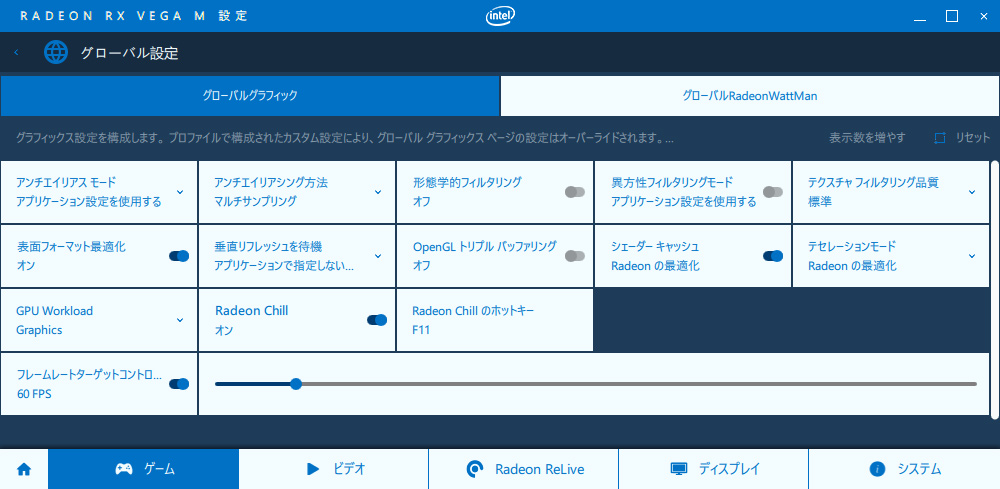
Task: Switch to グローバルRadeonWattMan tab
Action: click(750, 96)
